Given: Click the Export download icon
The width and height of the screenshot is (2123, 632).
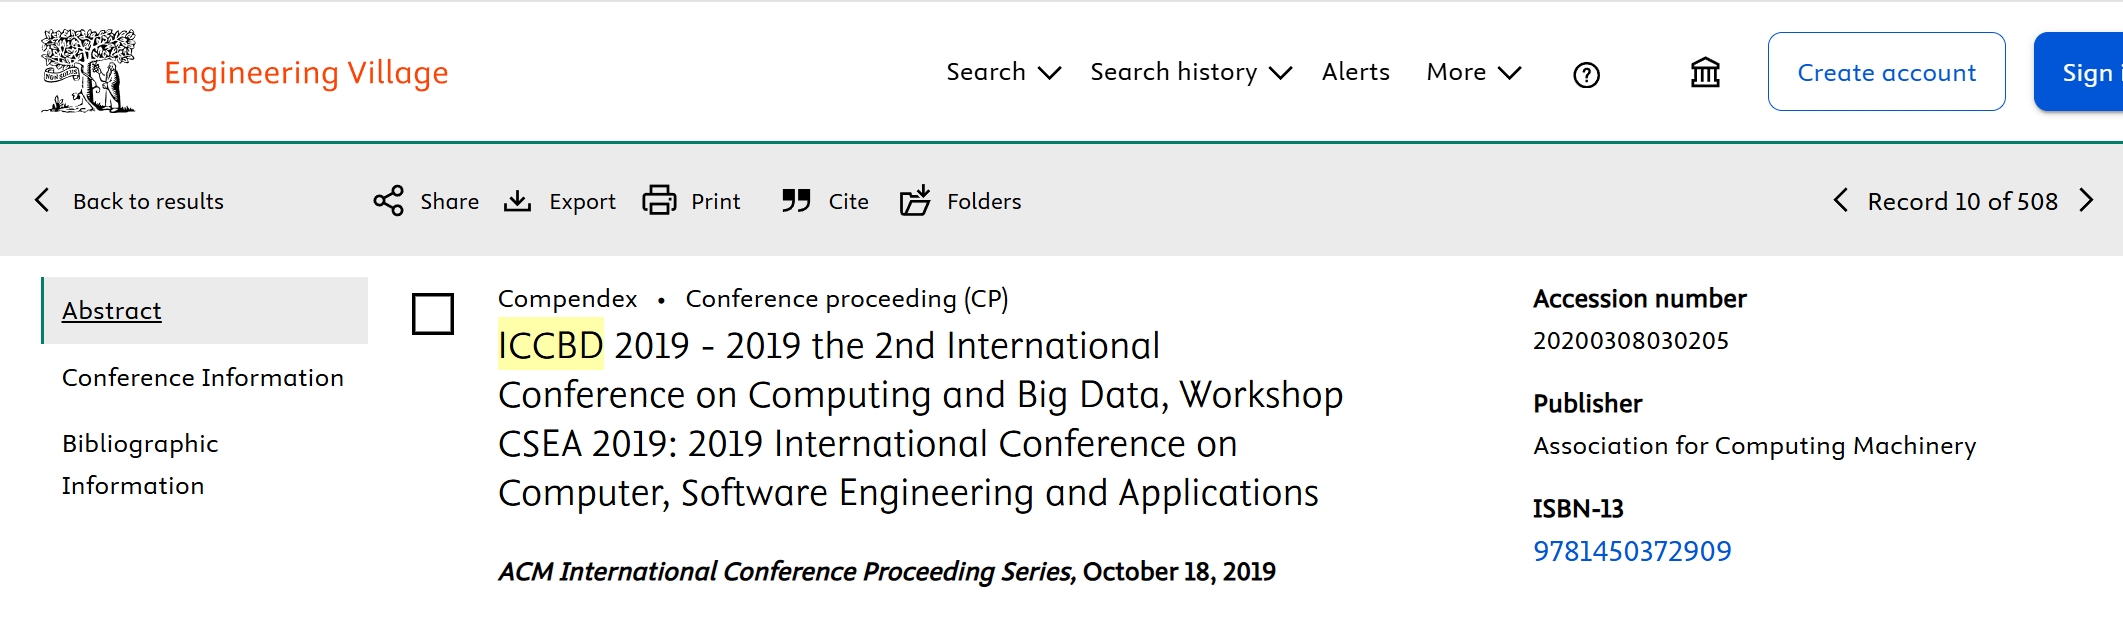Looking at the screenshot, I should pyautogui.click(x=517, y=201).
